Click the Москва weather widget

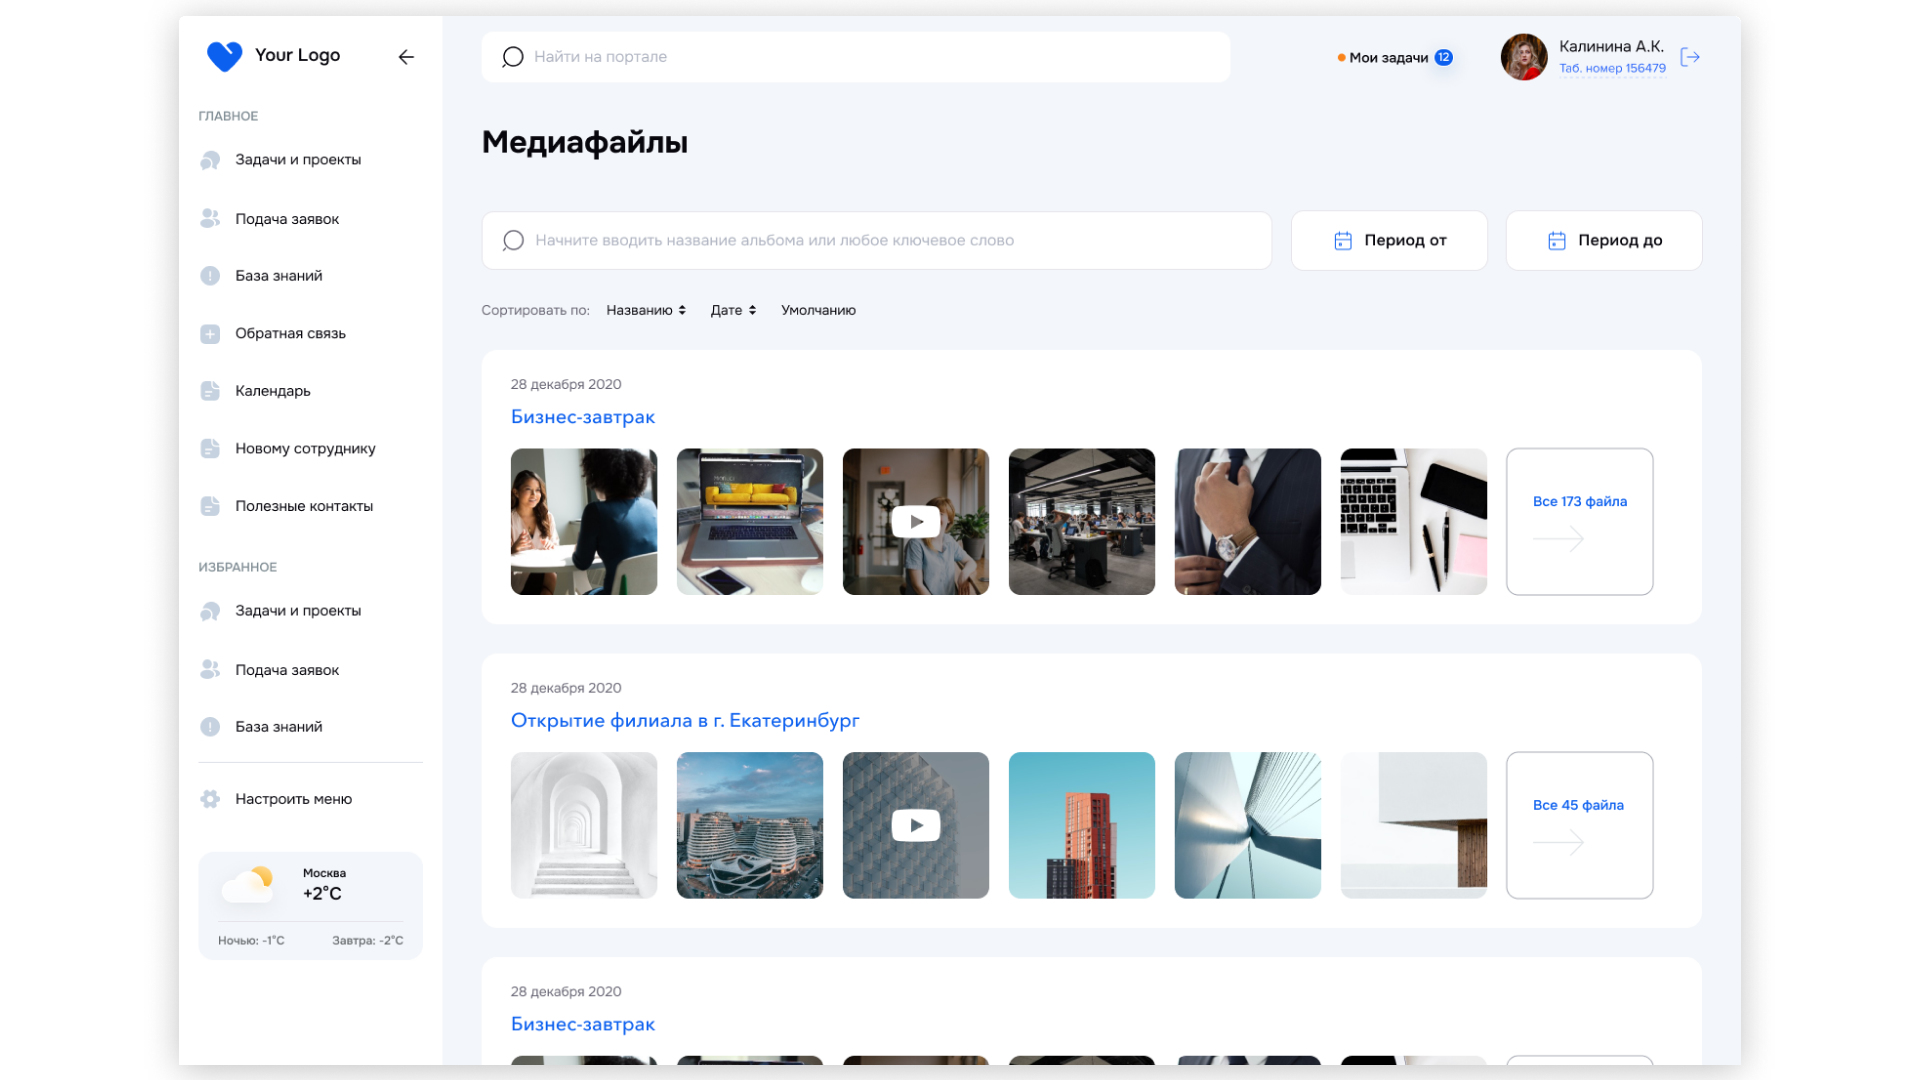point(310,905)
